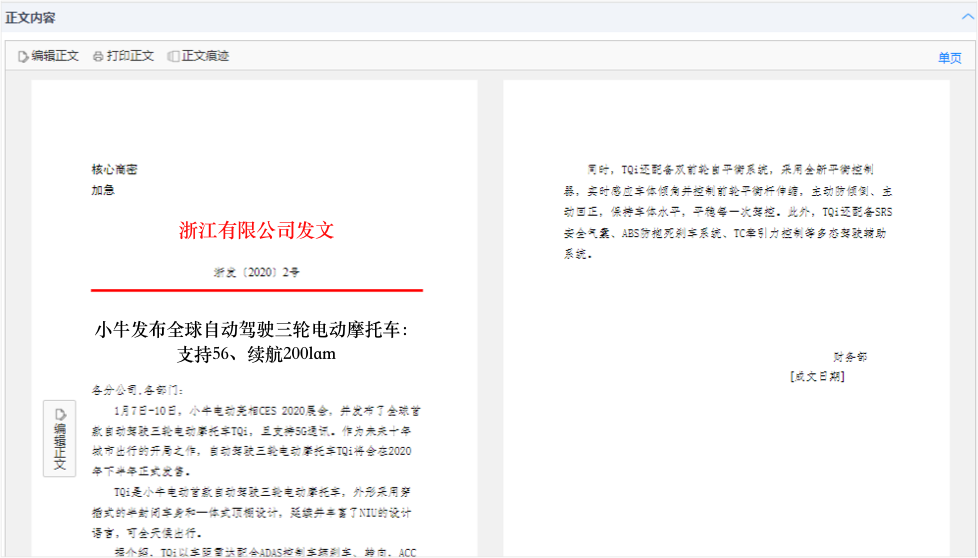Click the [成文日期] date placeholder
Viewport: 978px width, 558px height.
point(816,377)
